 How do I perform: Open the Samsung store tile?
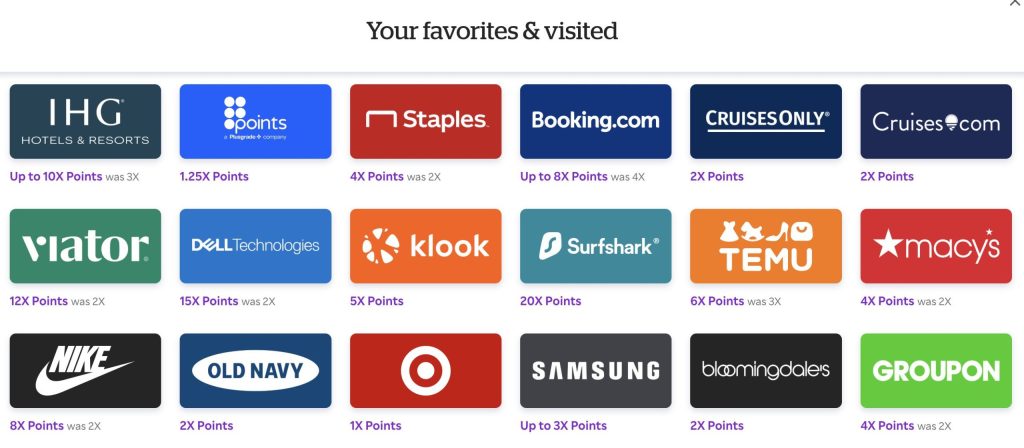[x=596, y=371]
